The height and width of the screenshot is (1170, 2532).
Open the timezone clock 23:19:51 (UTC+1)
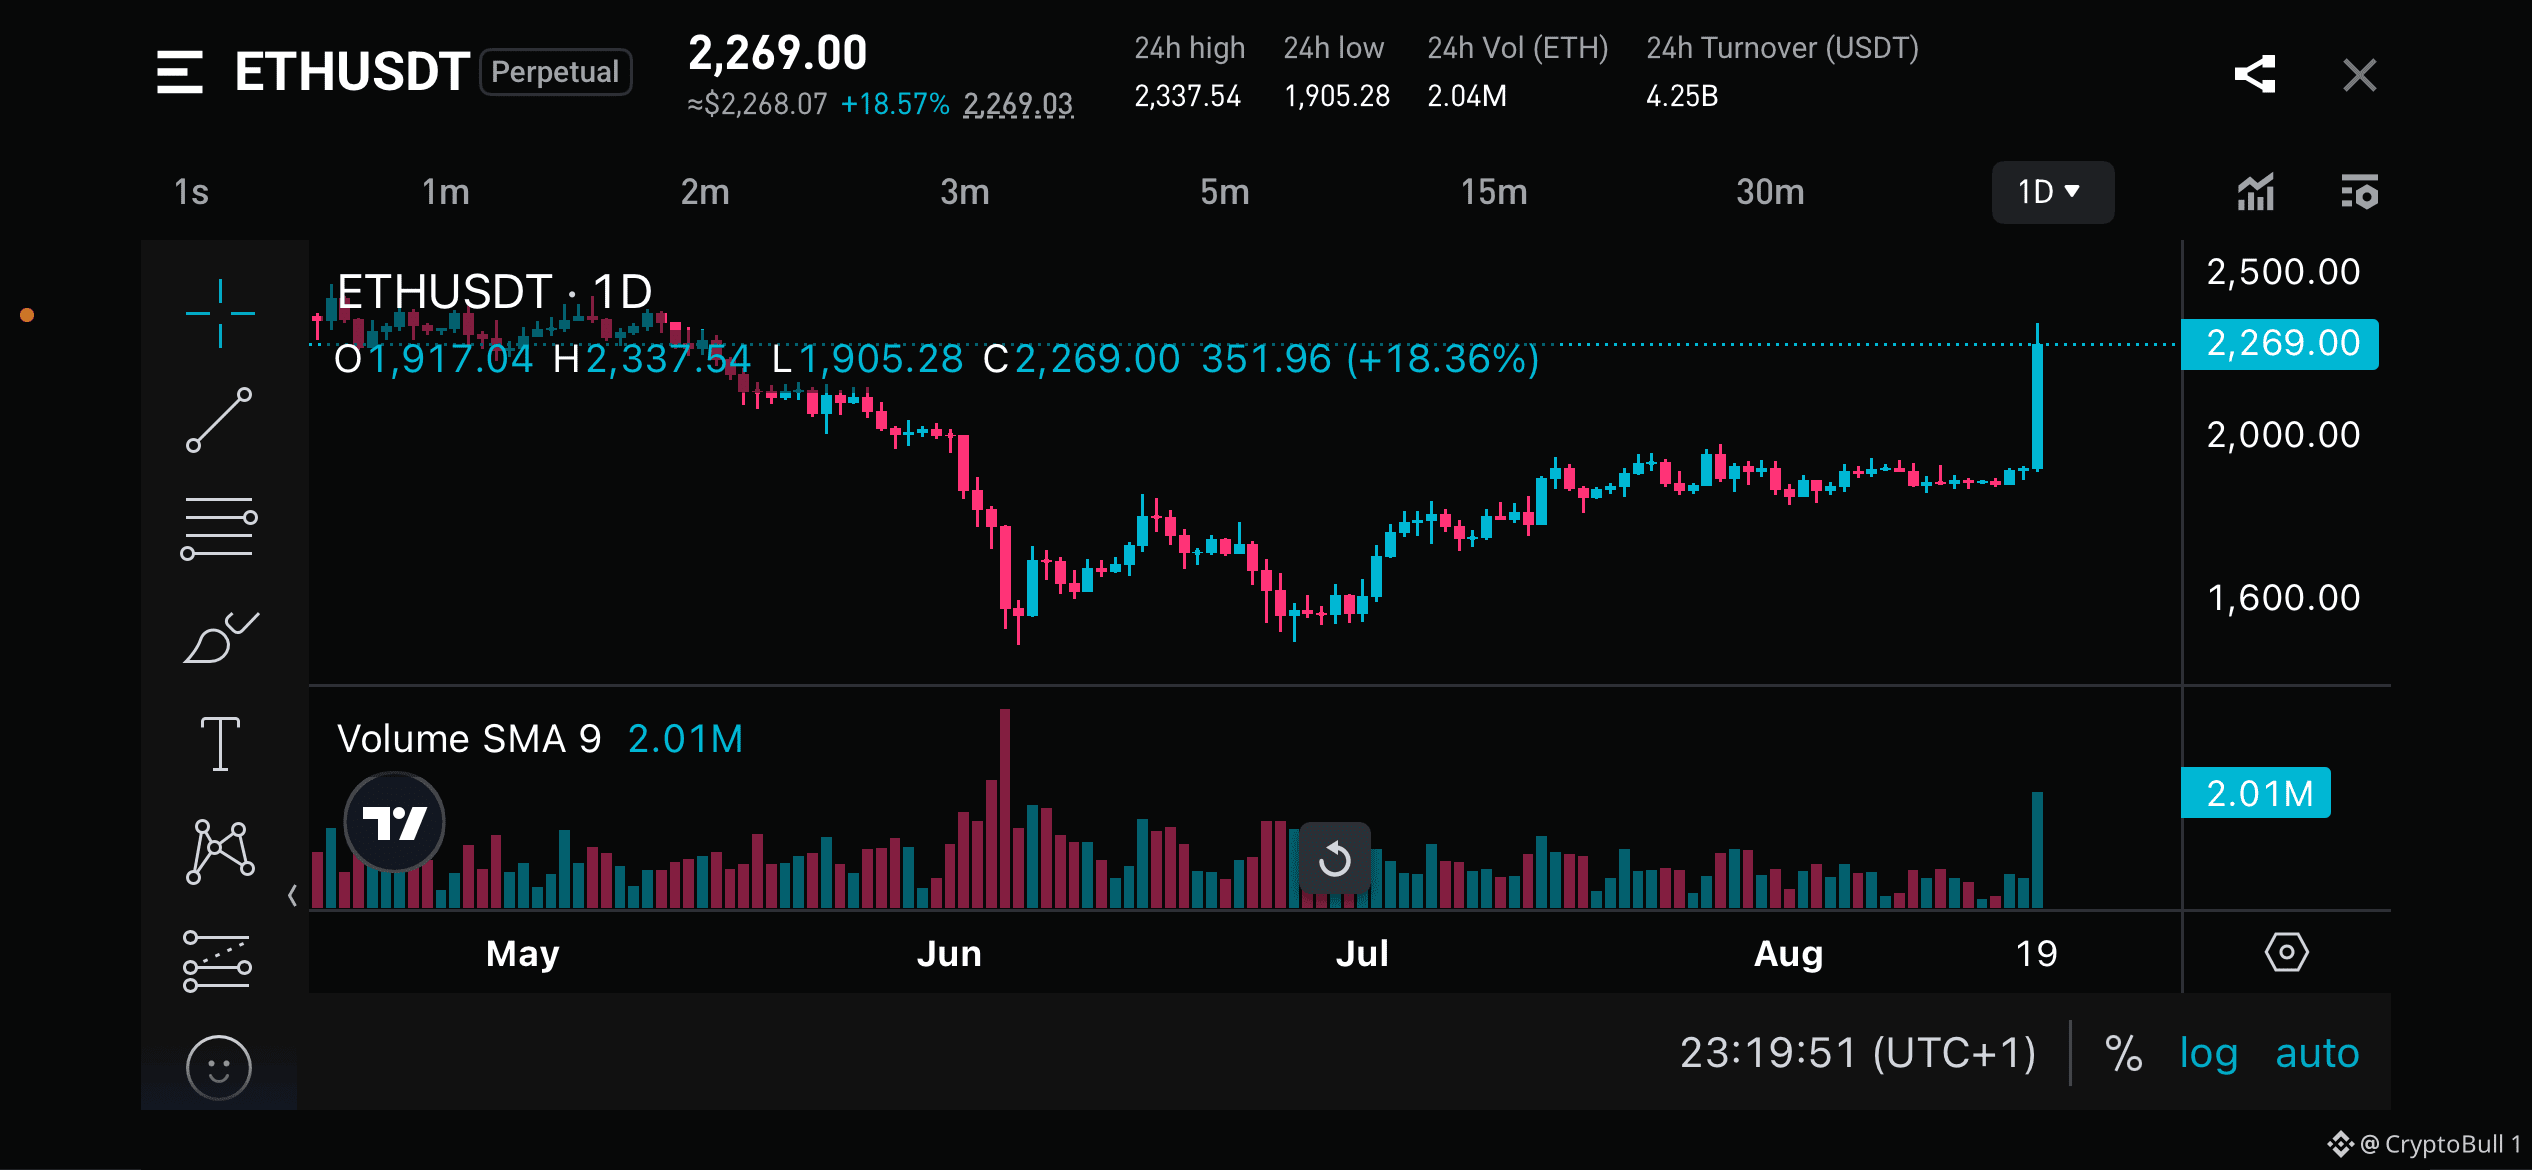click(x=1858, y=1053)
